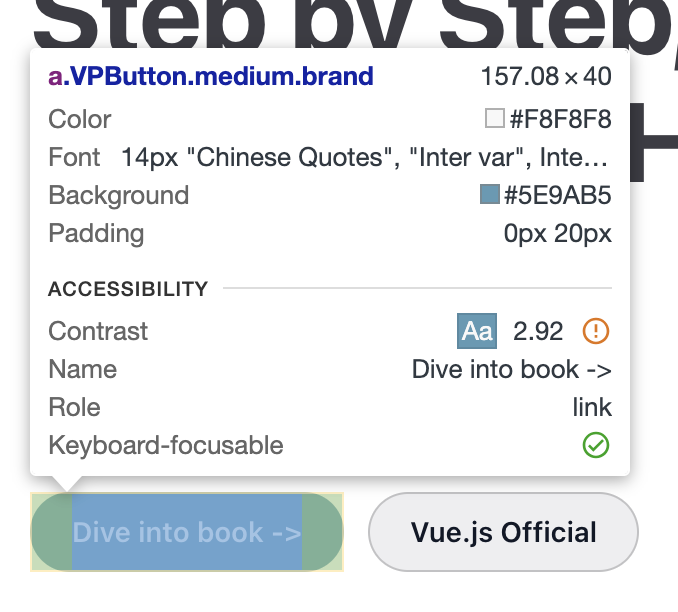Viewport: 678px width, 612px height.
Task: Select the a.VPButton.medium.brand selector text
Action: tap(211, 77)
